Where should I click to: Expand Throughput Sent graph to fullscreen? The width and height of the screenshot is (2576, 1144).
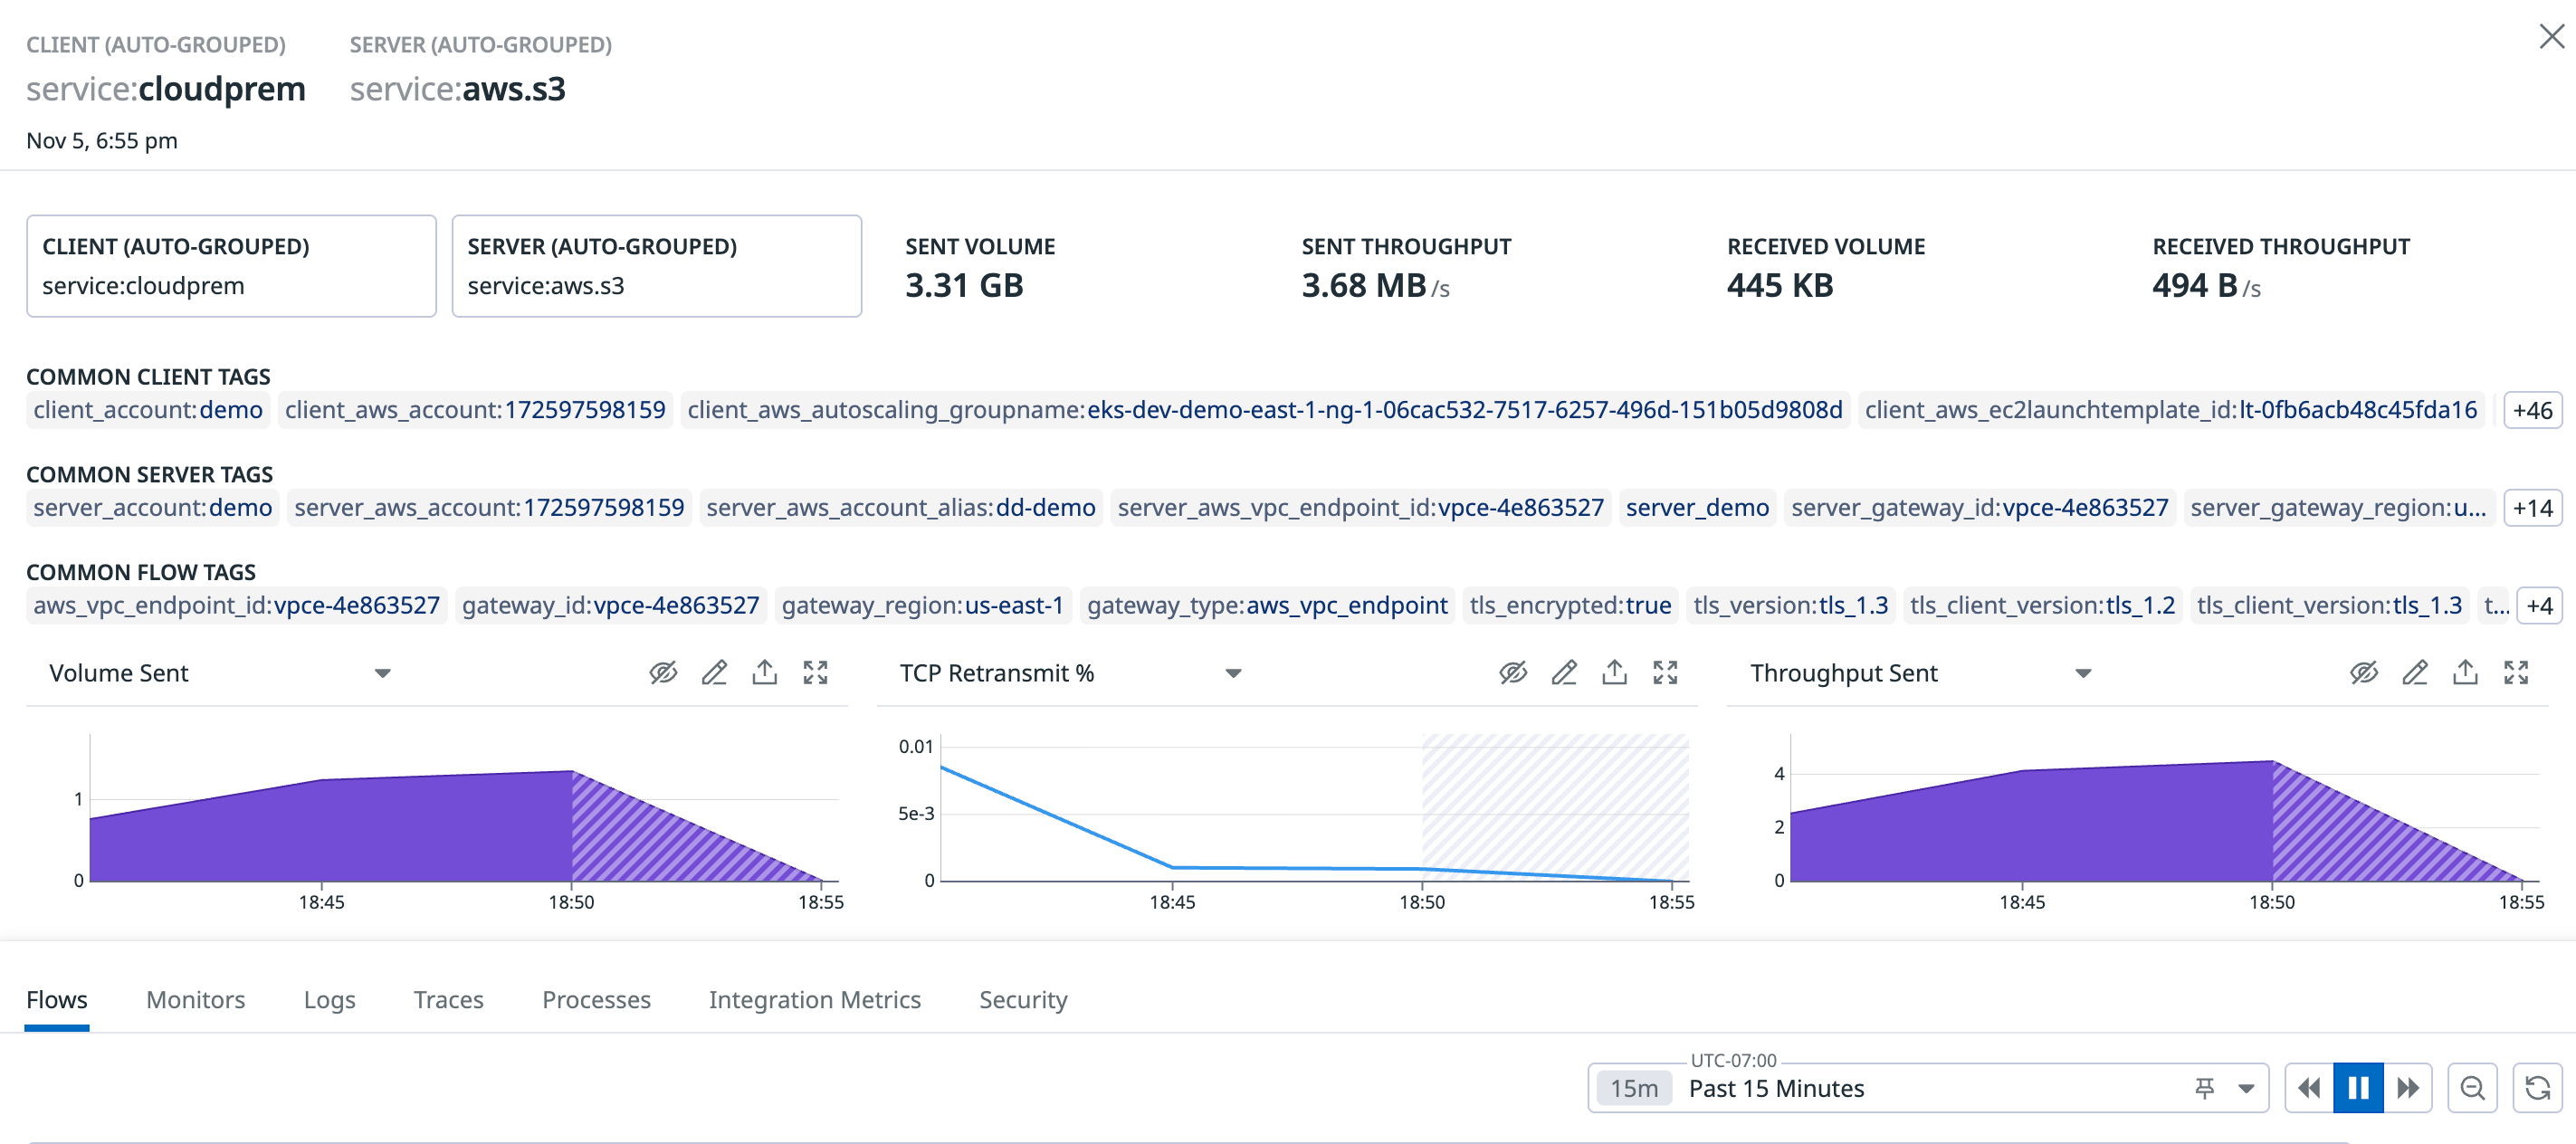2516,673
